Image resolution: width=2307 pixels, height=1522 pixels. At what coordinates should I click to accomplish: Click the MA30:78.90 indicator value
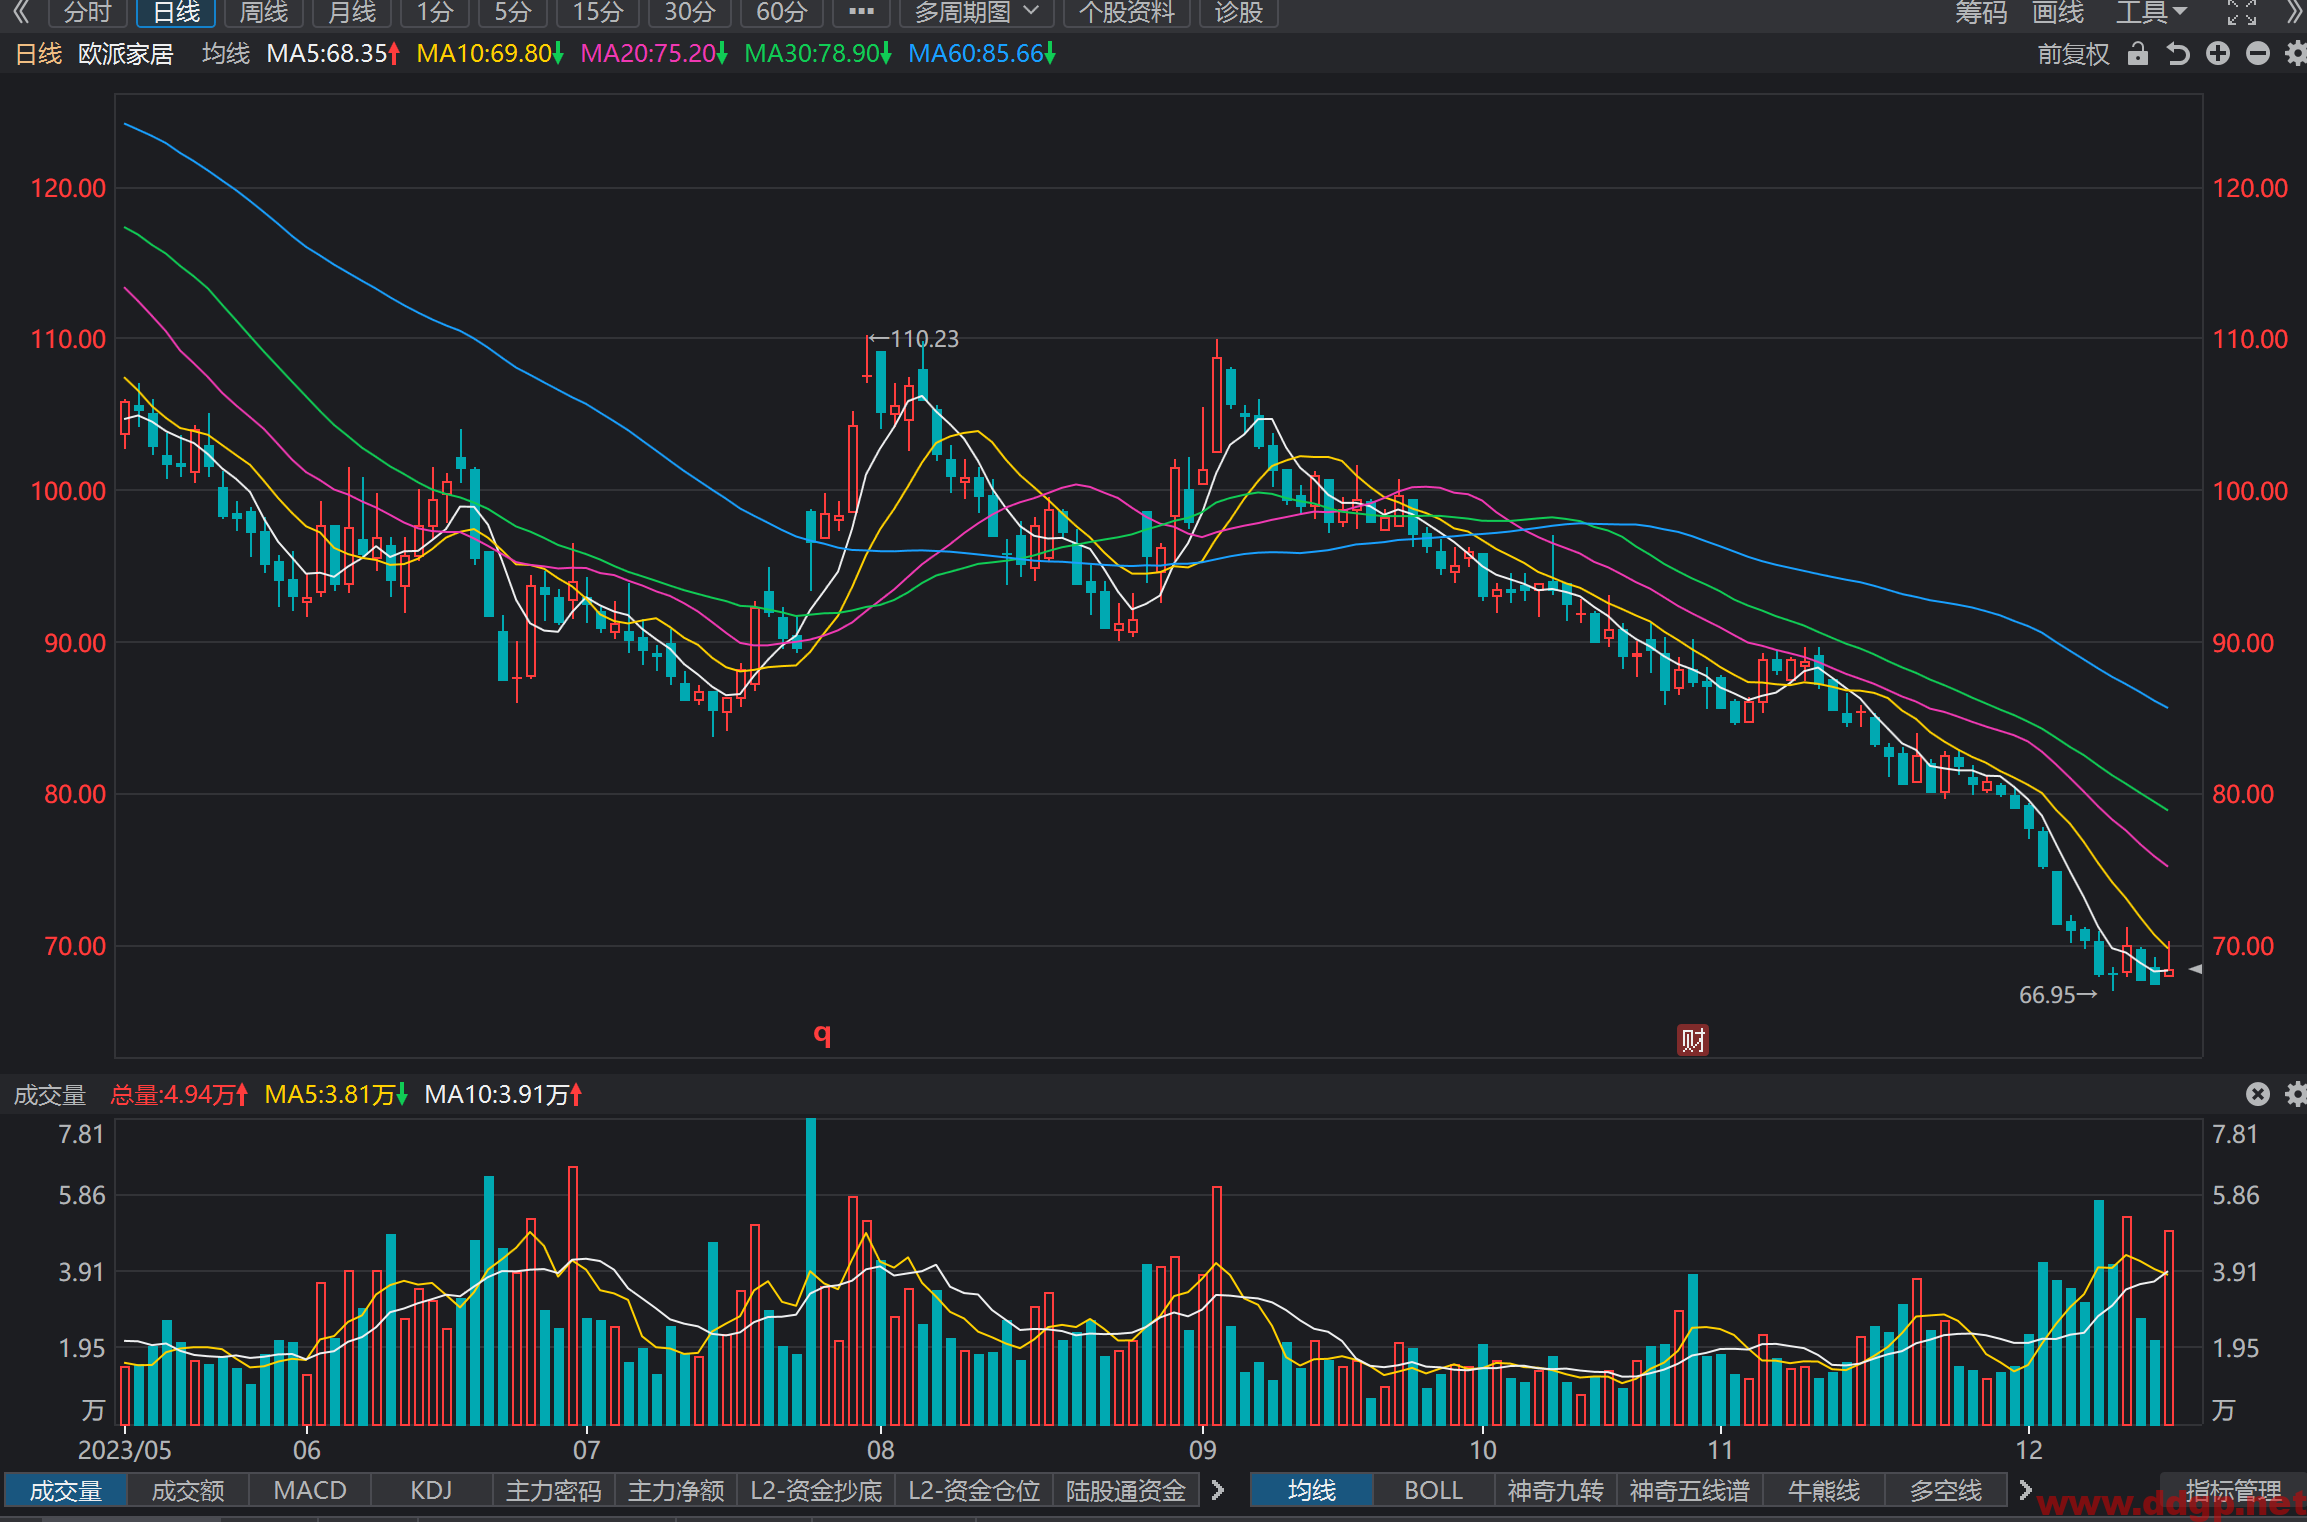(x=818, y=54)
